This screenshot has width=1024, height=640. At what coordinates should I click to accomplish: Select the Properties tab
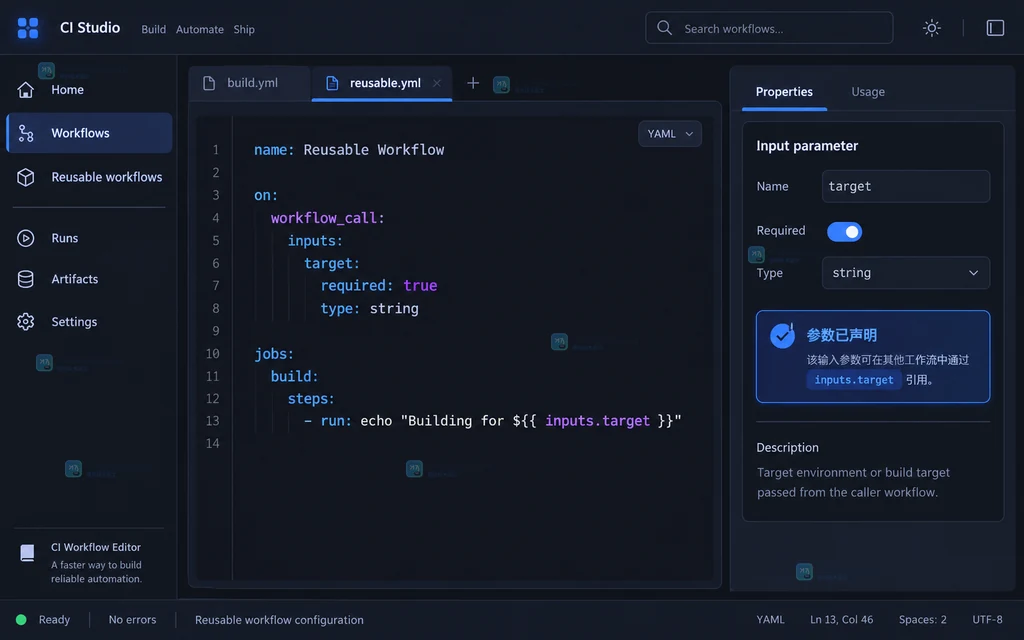[x=784, y=92]
